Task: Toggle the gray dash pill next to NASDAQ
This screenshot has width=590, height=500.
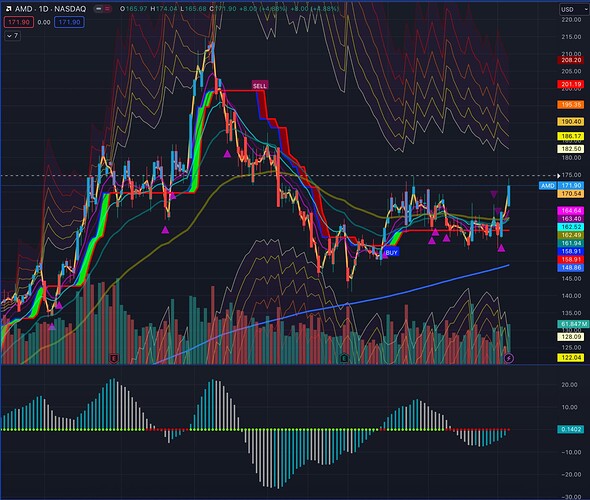Action: (99, 9)
